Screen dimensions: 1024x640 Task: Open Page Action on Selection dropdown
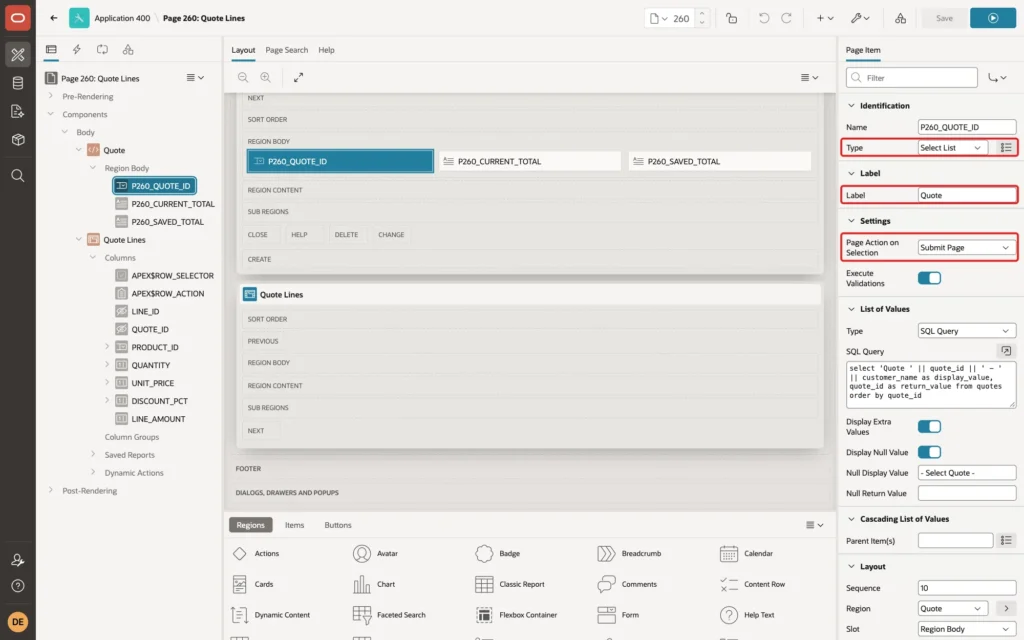point(967,248)
